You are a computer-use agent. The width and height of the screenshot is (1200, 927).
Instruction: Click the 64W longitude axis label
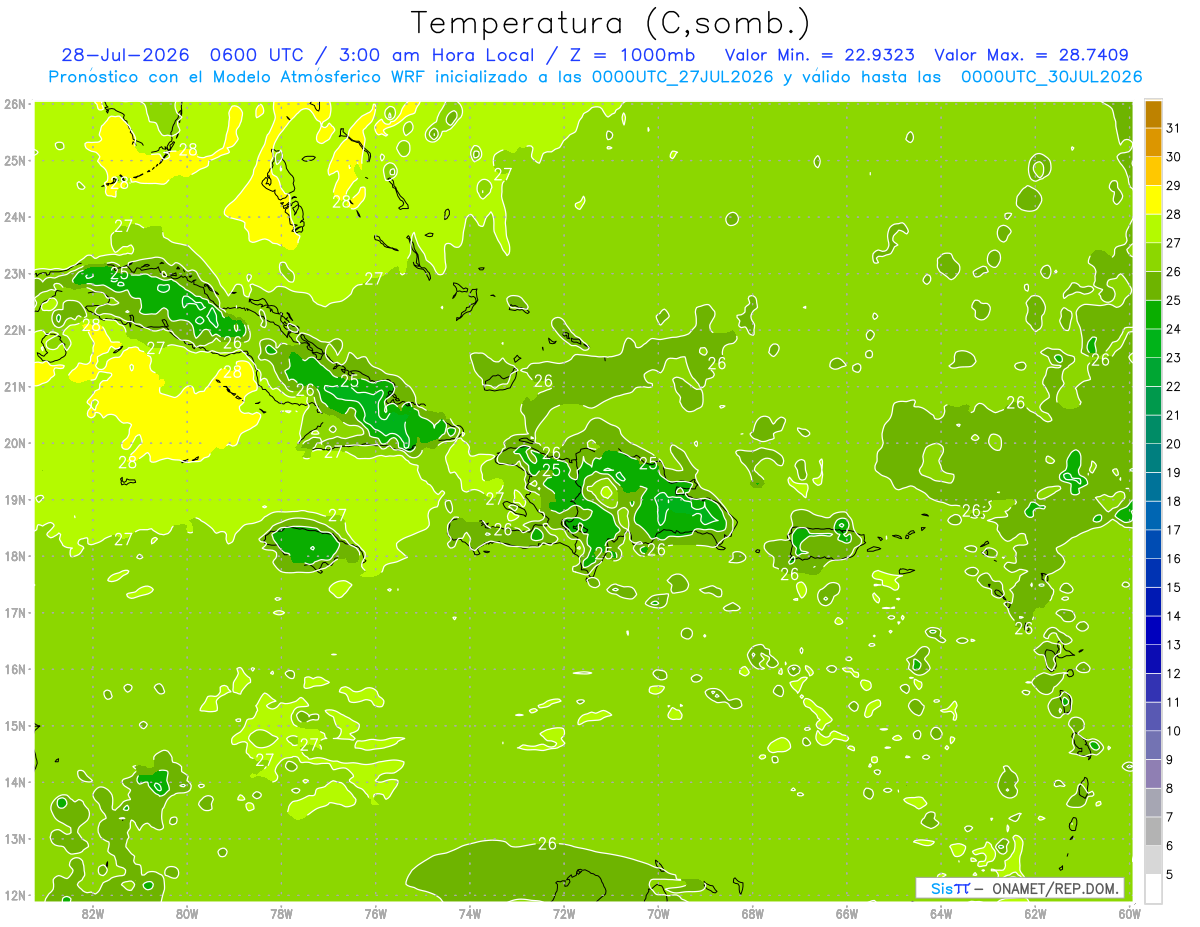(x=941, y=914)
